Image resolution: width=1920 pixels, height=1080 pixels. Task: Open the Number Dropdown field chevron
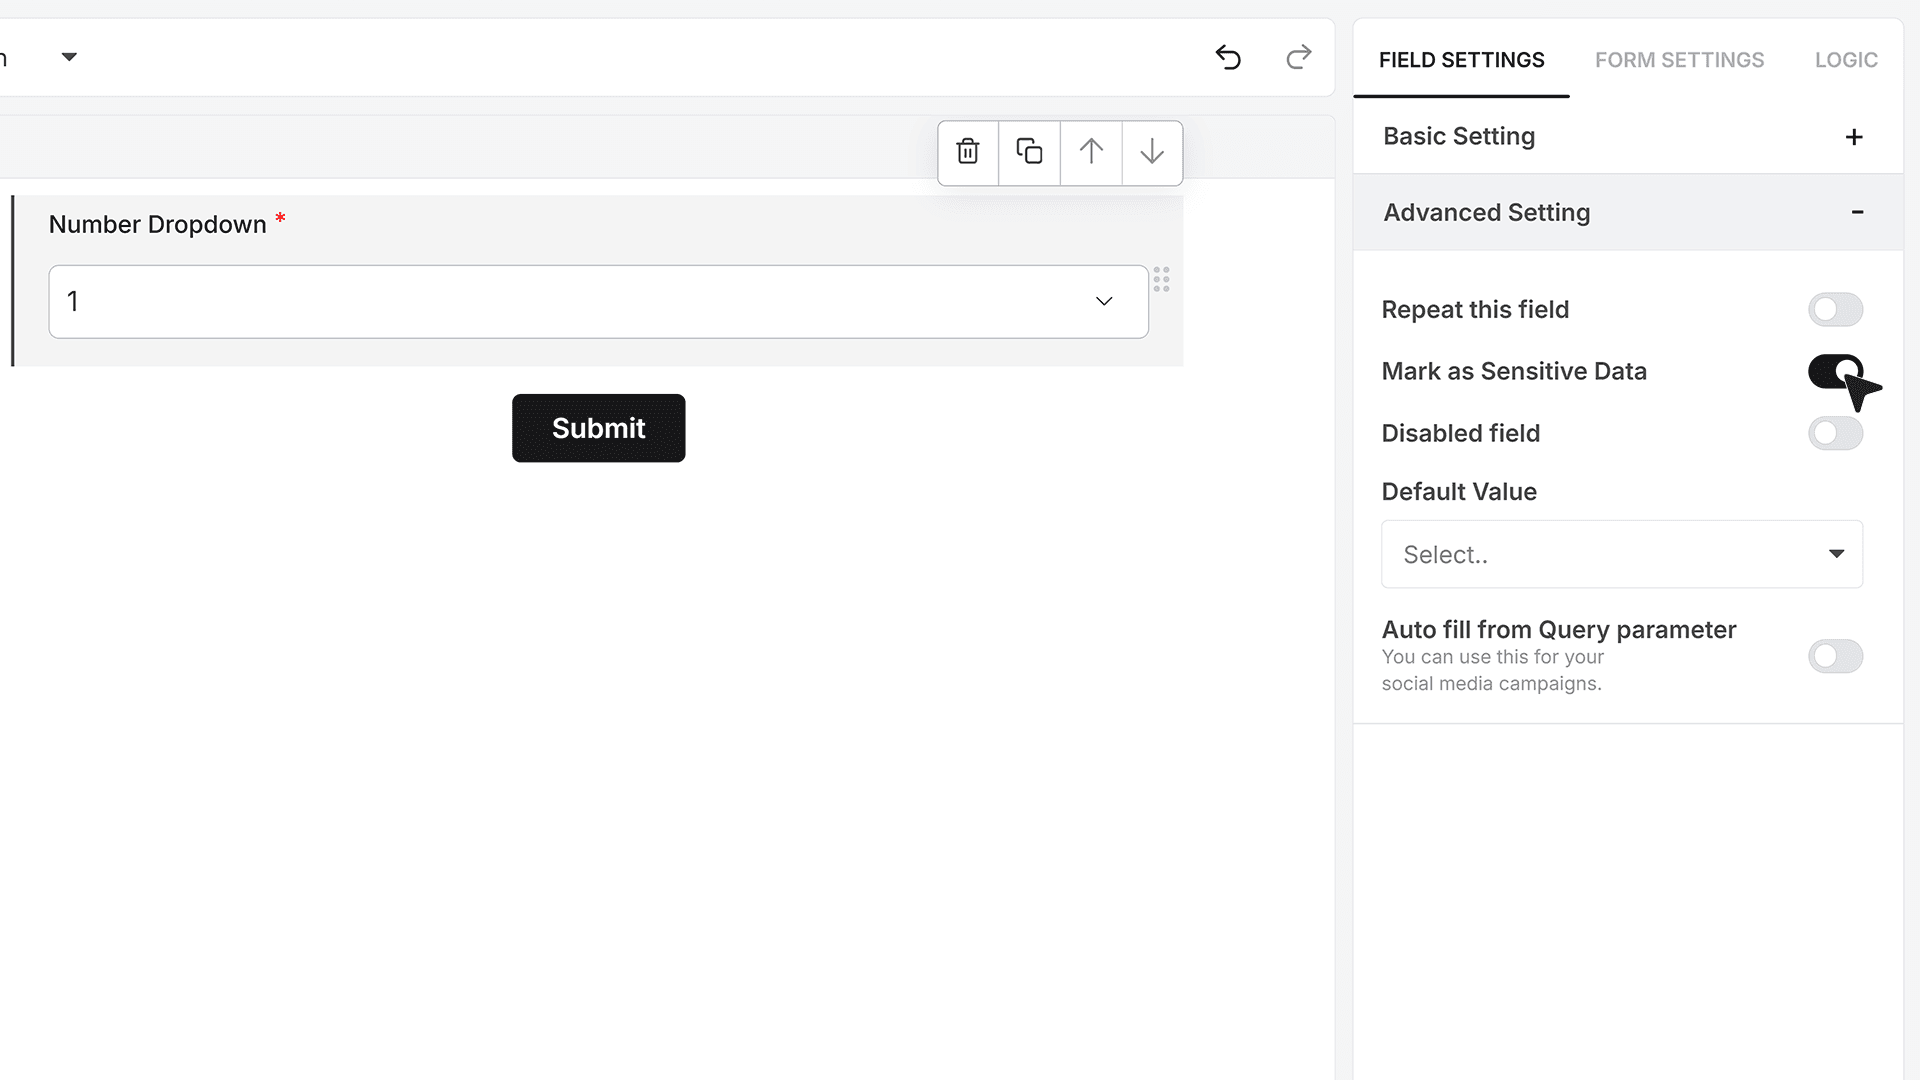(1104, 301)
